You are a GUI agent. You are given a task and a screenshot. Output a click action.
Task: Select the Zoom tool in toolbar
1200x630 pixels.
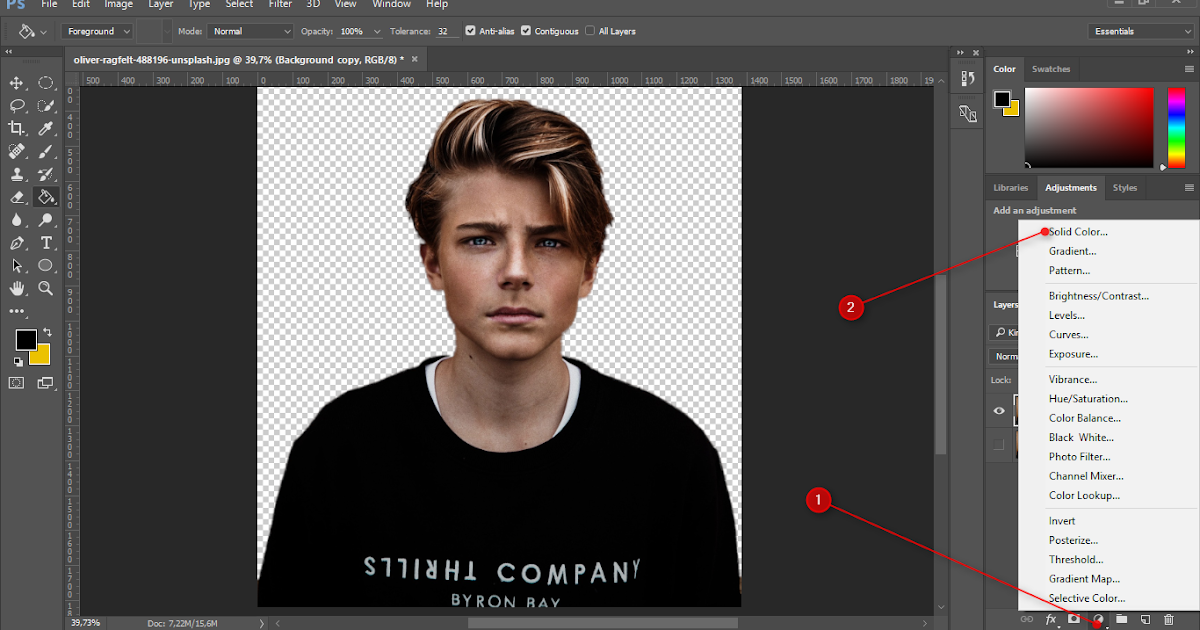click(46, 288)
